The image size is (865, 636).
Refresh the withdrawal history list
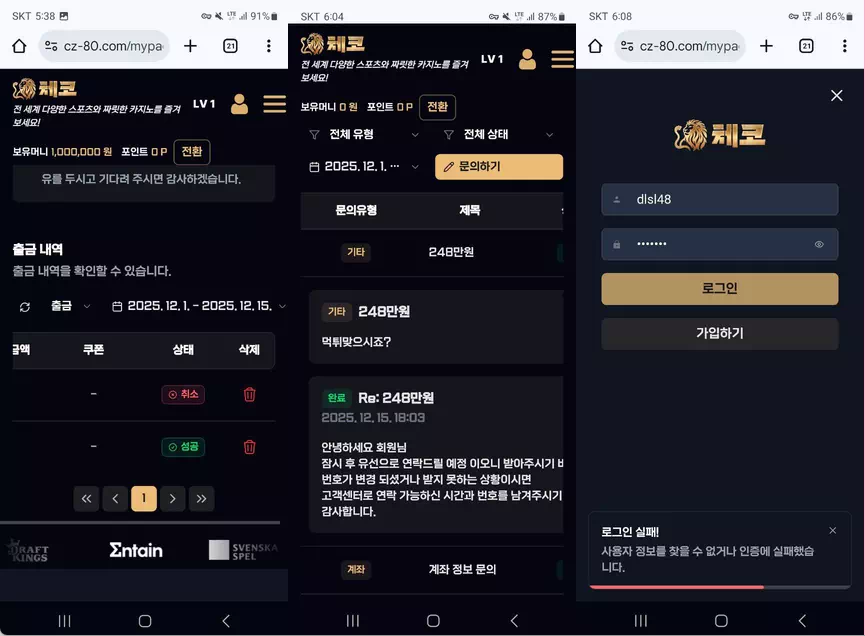pyautogui.click(x=25, y=307)
